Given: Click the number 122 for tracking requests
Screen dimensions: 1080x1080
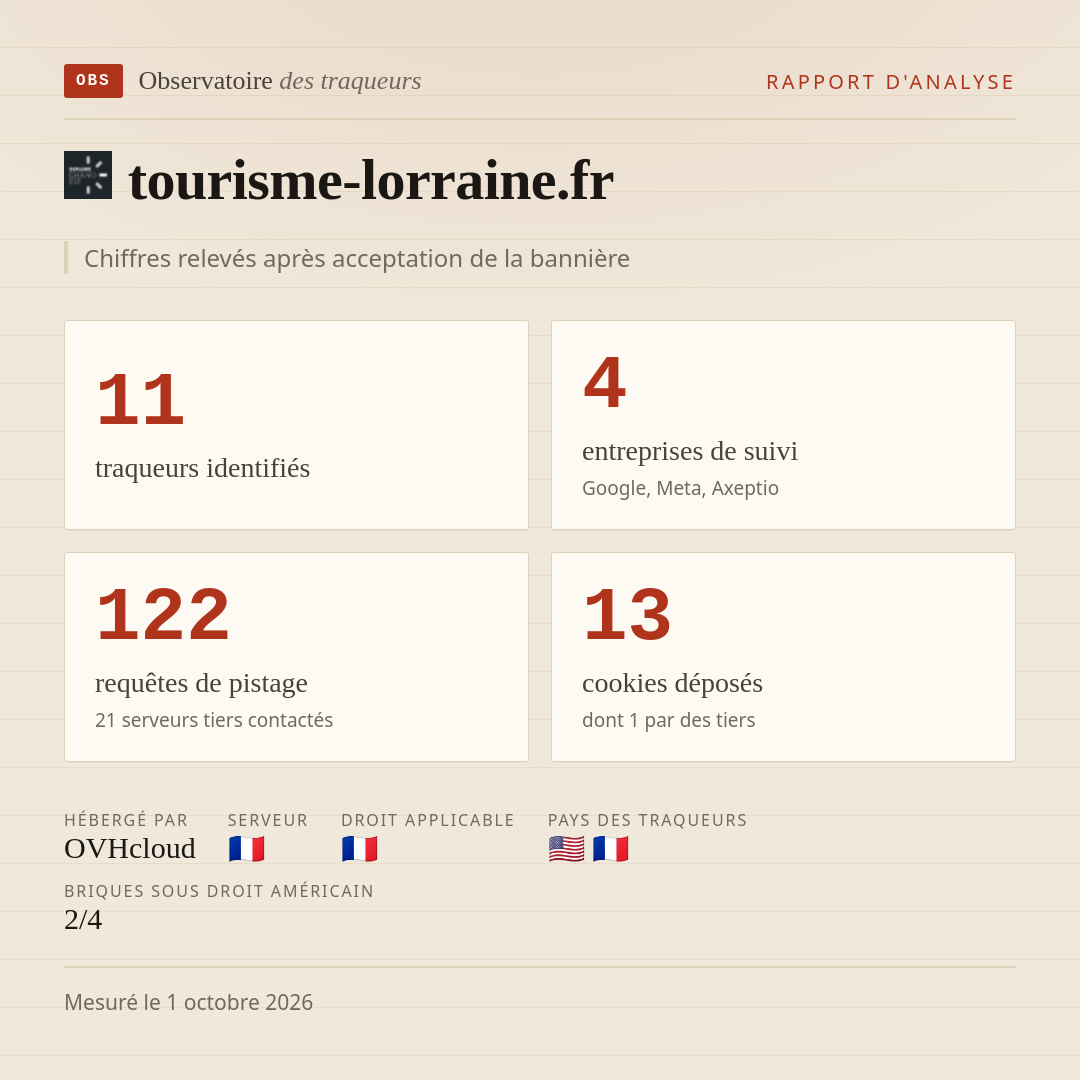Looking at the screenshot, I should click(163, 614).
